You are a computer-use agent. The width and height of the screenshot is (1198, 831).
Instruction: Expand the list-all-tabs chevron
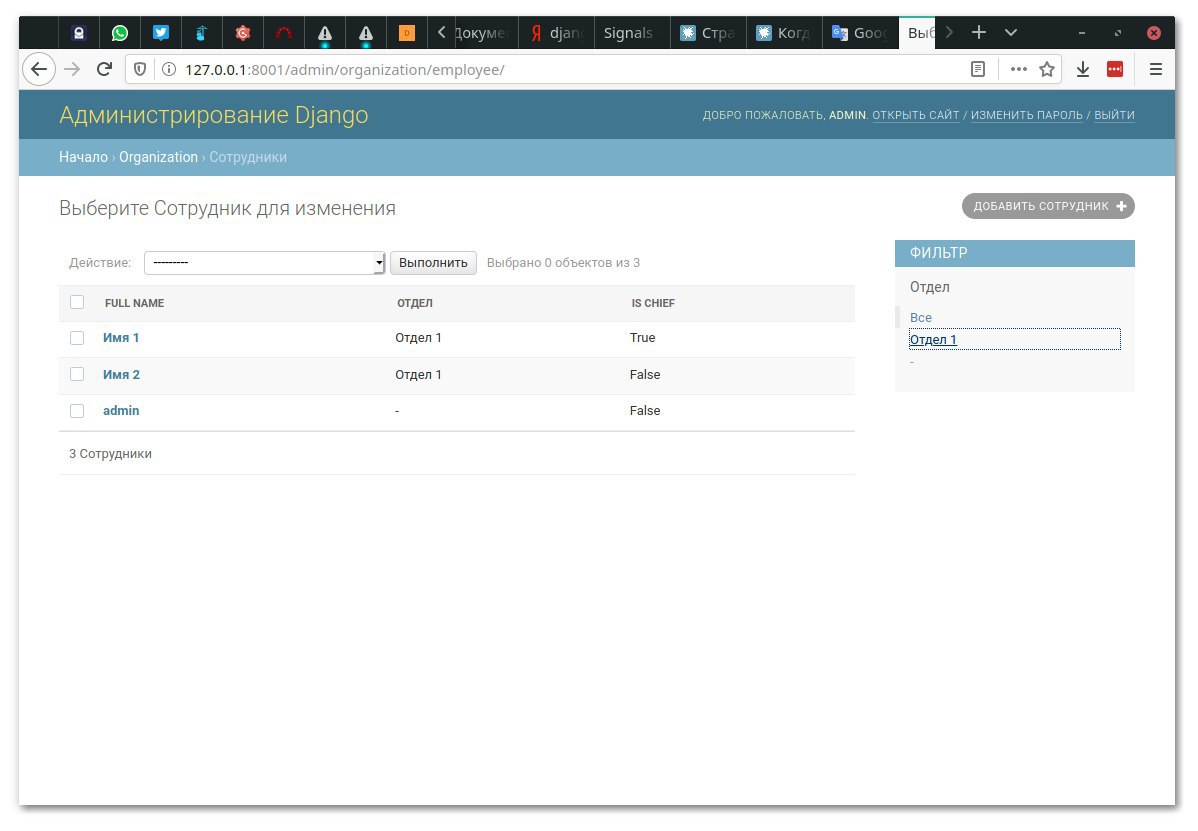1011,32
